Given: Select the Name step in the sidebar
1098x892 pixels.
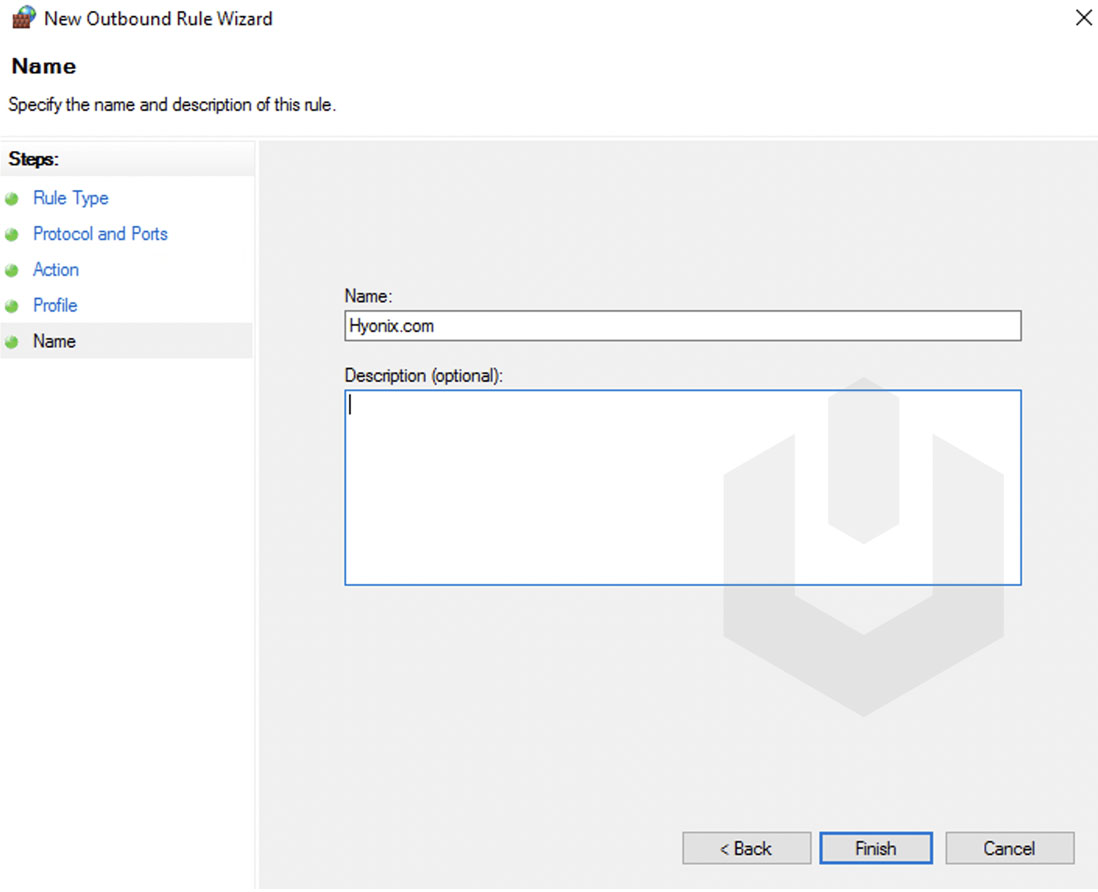Looking at the screenshot, I should 54,341.
